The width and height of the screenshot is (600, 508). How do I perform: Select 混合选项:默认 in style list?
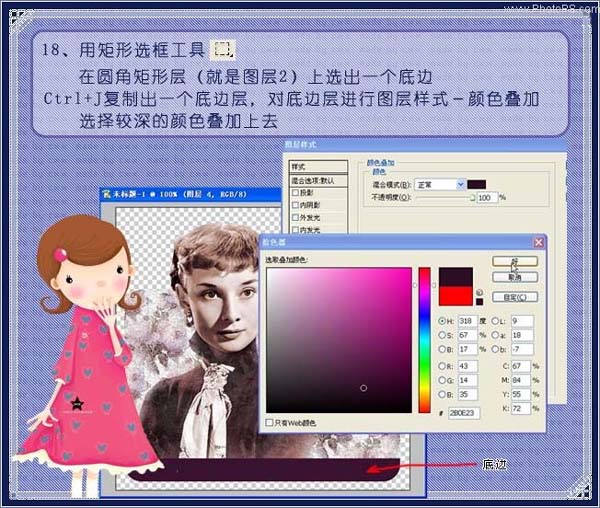click(x=318, y=181)
